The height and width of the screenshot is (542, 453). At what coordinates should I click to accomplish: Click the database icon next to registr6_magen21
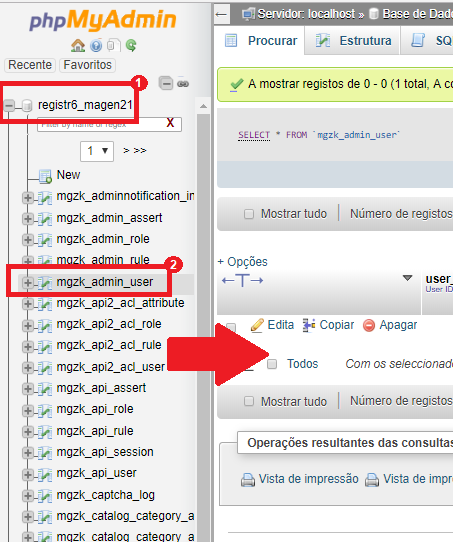point(27,105)
